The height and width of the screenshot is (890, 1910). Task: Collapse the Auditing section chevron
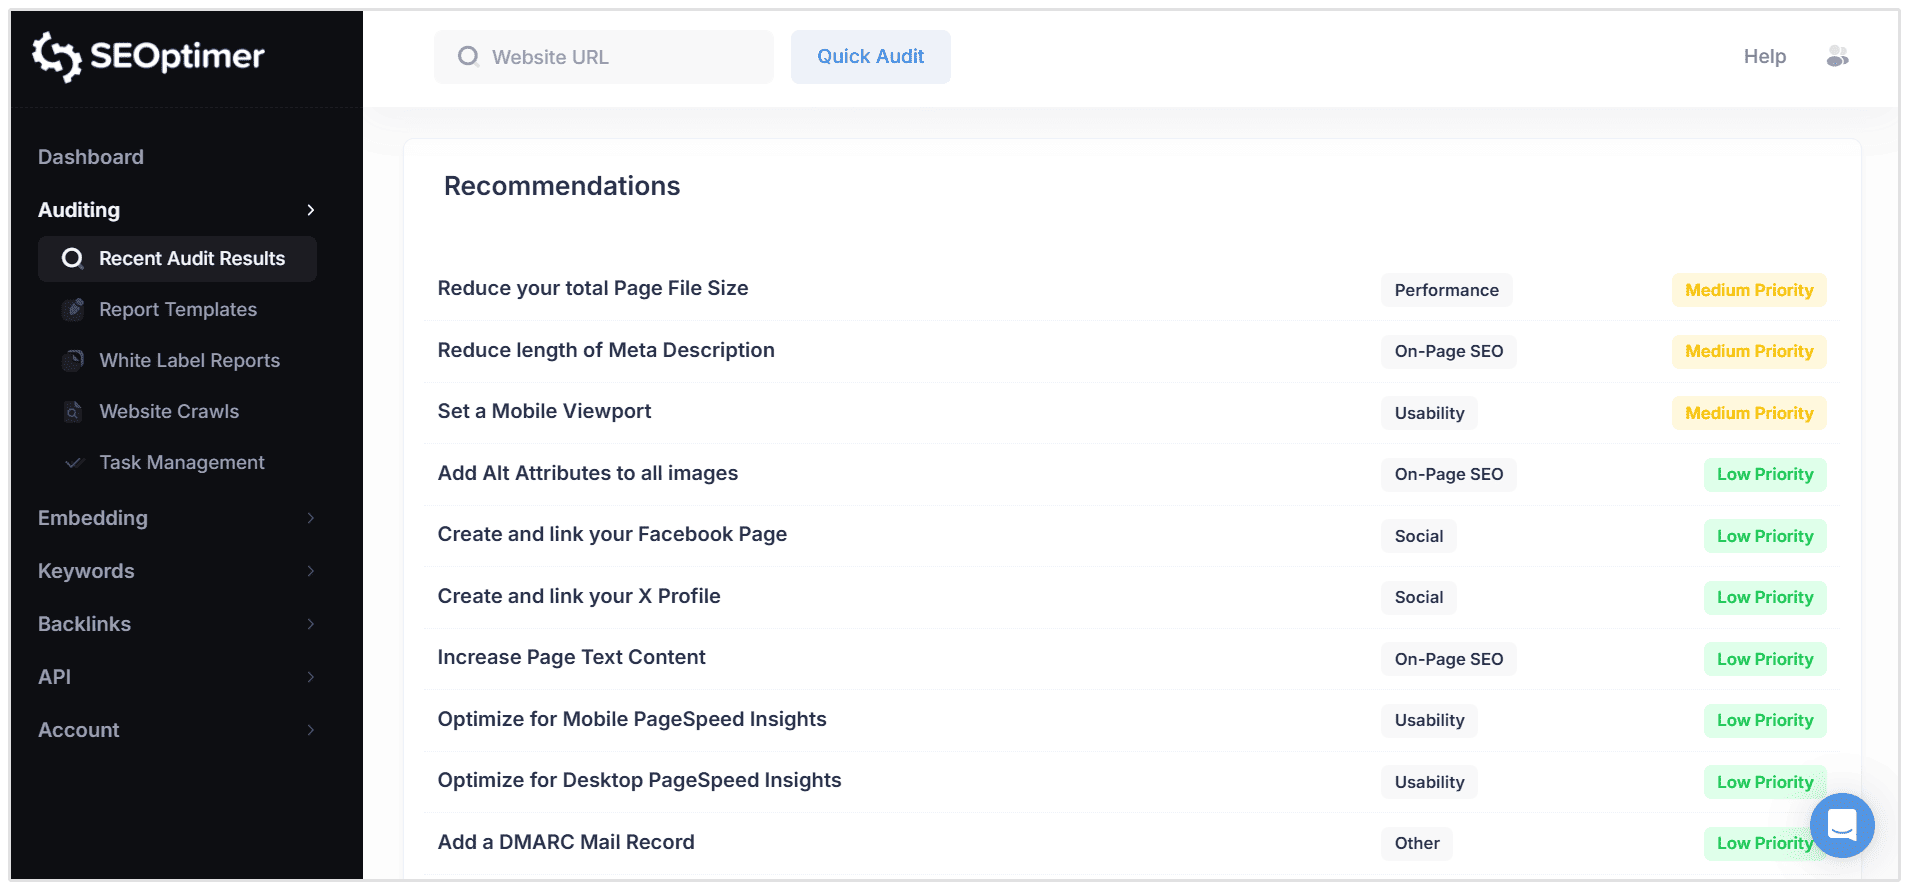(311, 210)
